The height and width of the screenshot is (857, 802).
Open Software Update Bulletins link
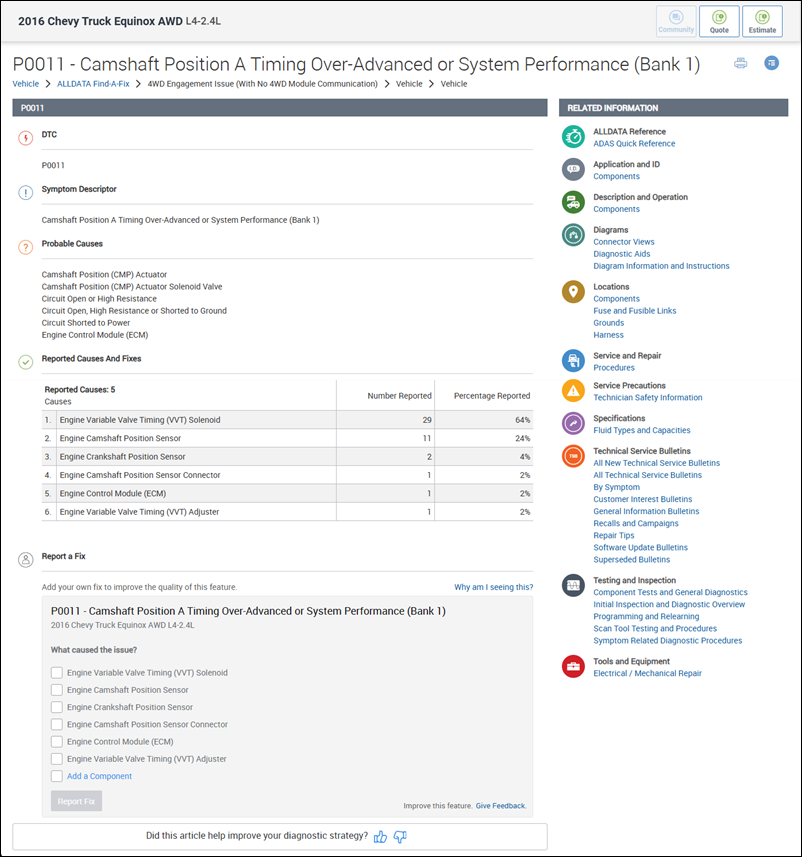click(x=641, y=547)
